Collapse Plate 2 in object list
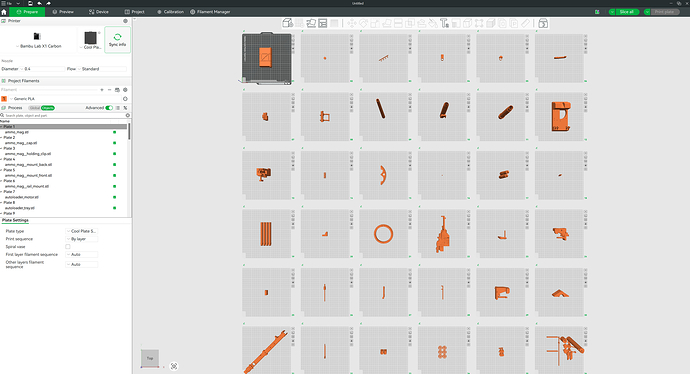The width and height of the screenshot is (690, 374). coord(1,138)
